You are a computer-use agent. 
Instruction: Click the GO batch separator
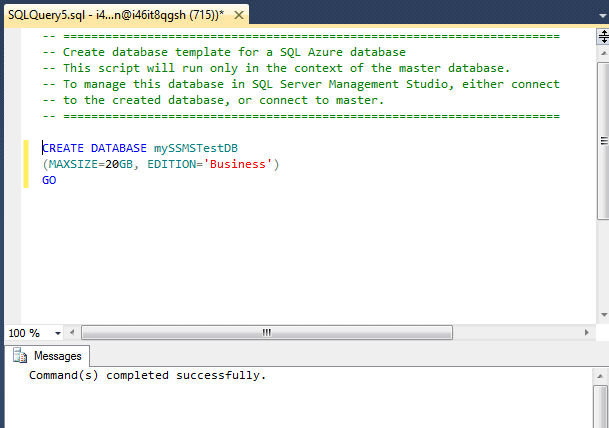click(x=49, y=180)
